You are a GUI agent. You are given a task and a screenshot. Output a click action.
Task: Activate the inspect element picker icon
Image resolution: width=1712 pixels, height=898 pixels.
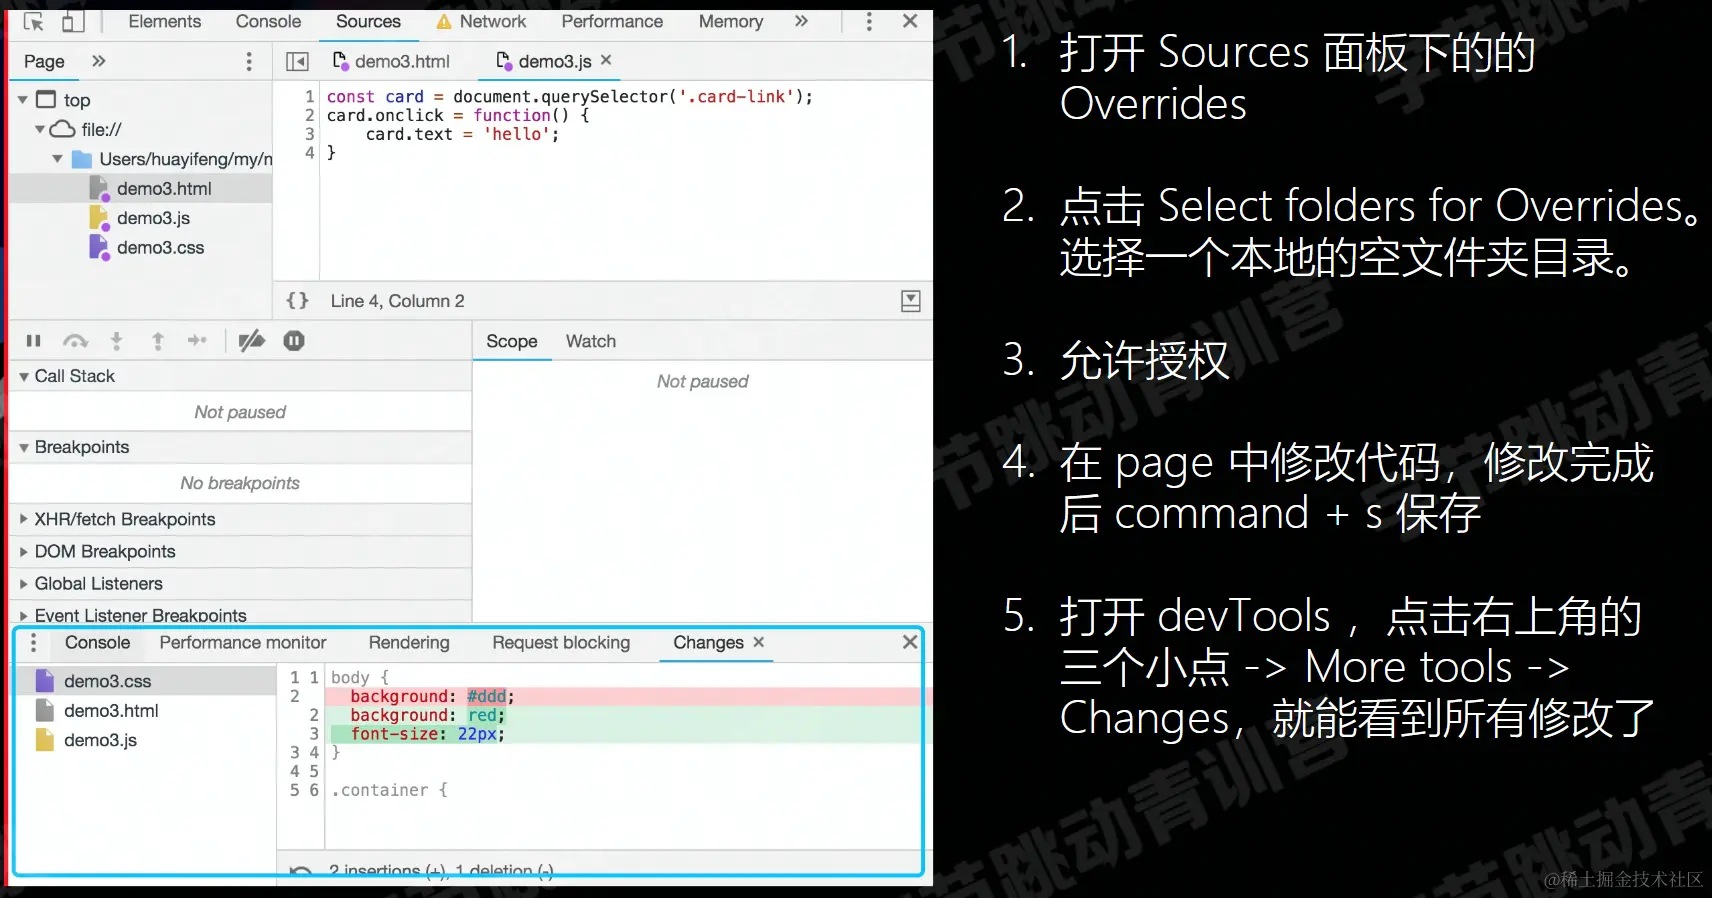(x=33, y=21)
